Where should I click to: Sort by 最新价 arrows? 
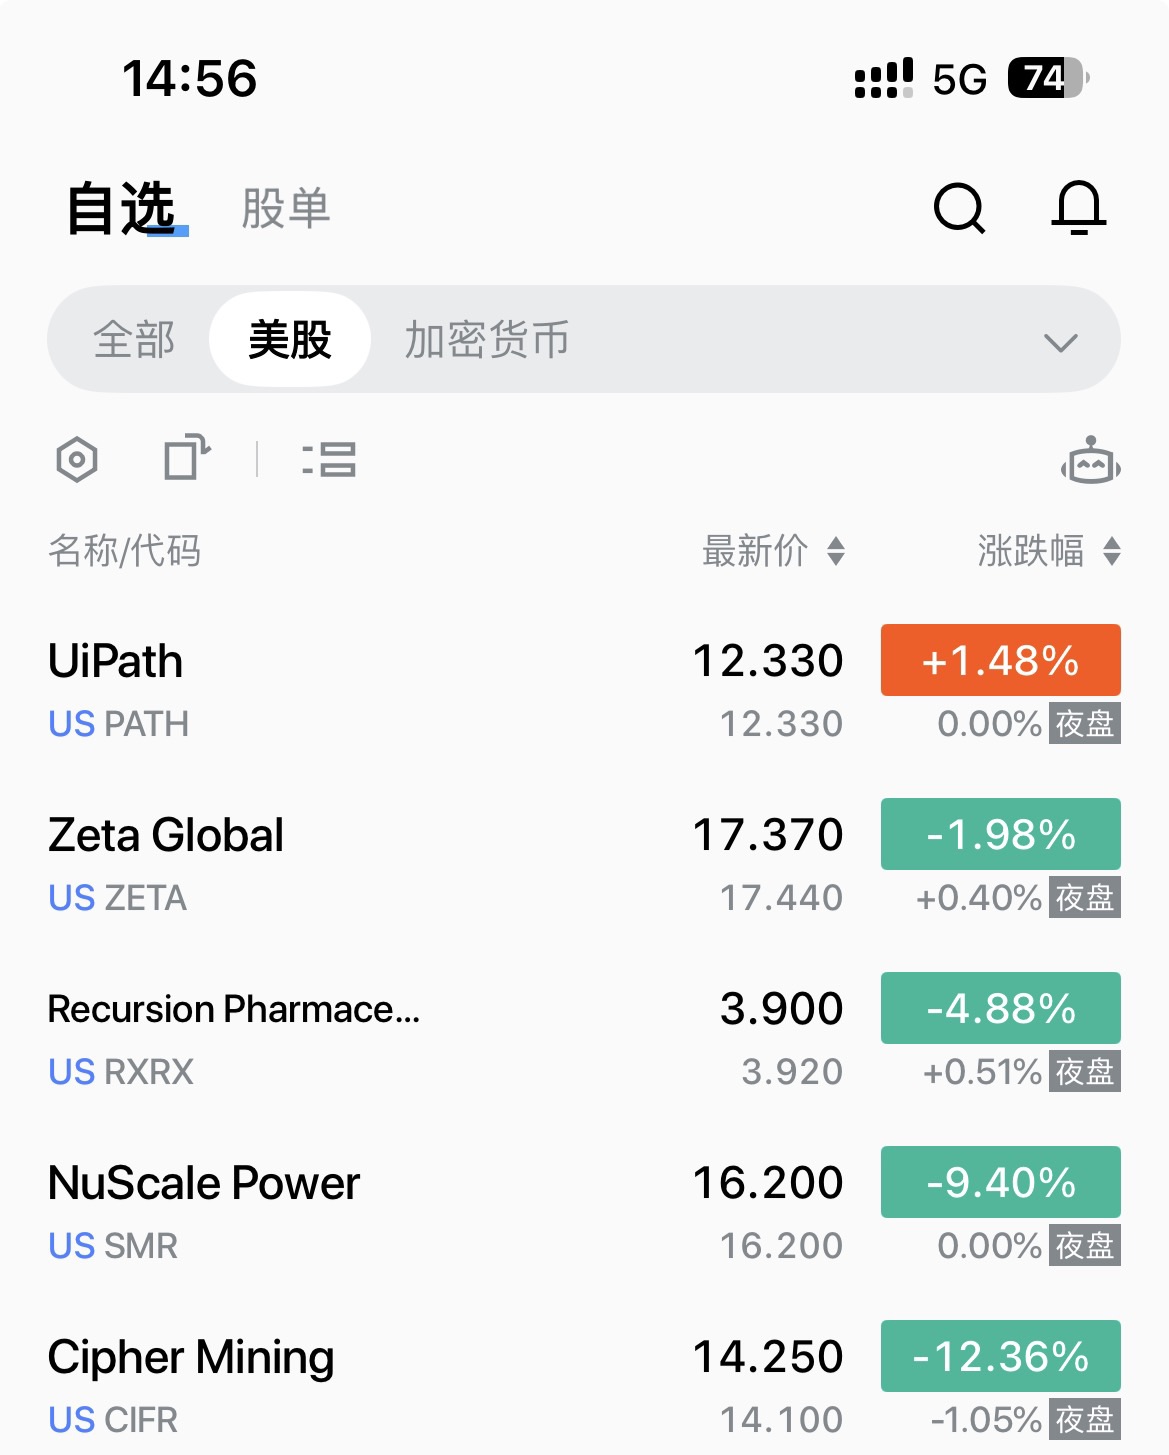(x=836, y=551)
